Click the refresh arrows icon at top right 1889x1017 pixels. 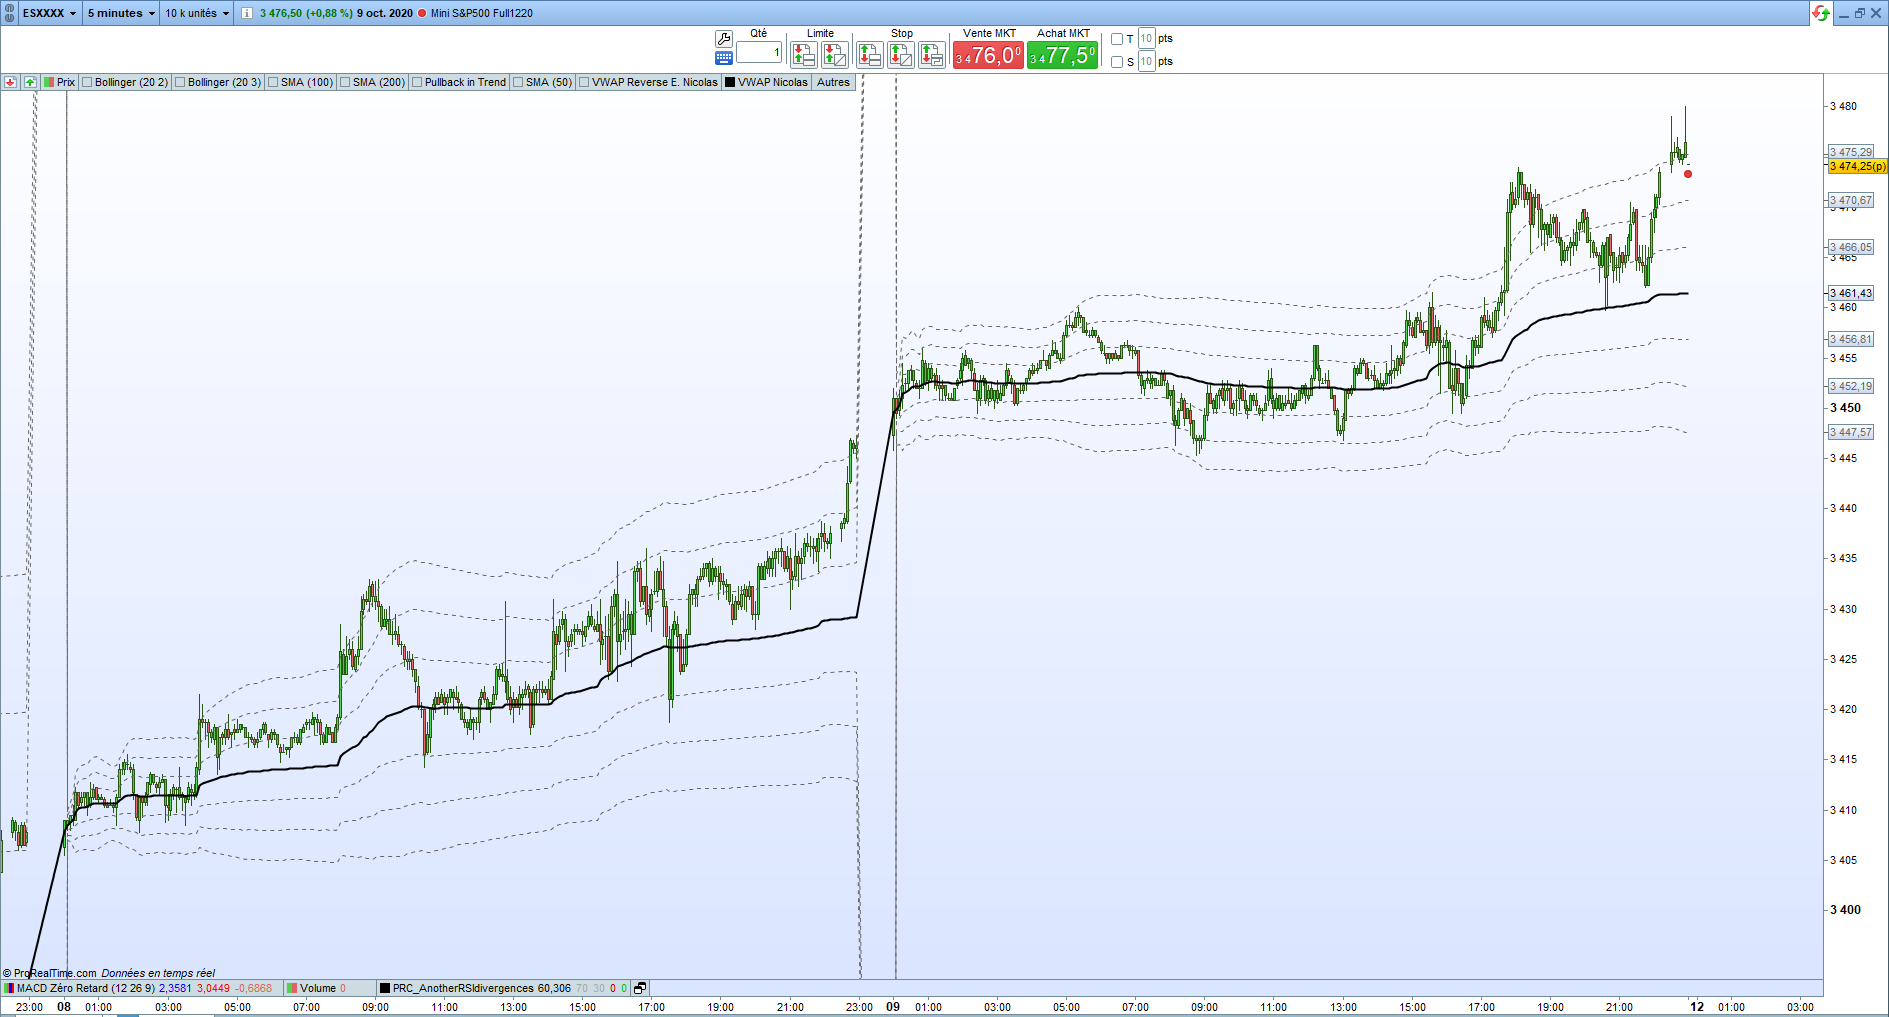click(1821, 13)
